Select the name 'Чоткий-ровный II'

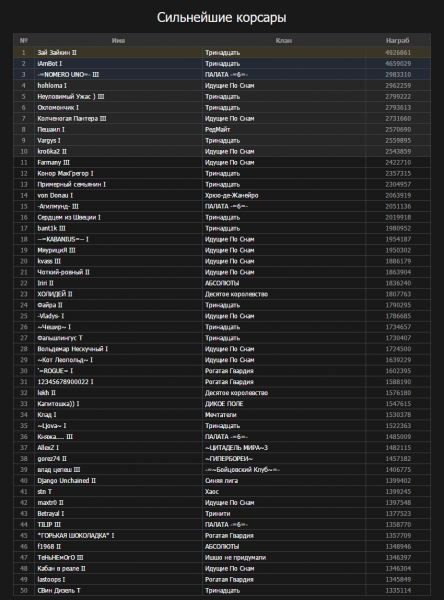point(63,272)
